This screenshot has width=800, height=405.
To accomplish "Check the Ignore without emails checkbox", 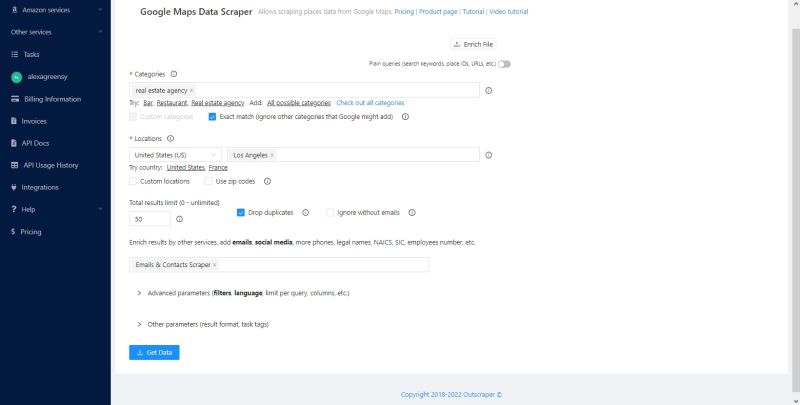I will [330, 213].
